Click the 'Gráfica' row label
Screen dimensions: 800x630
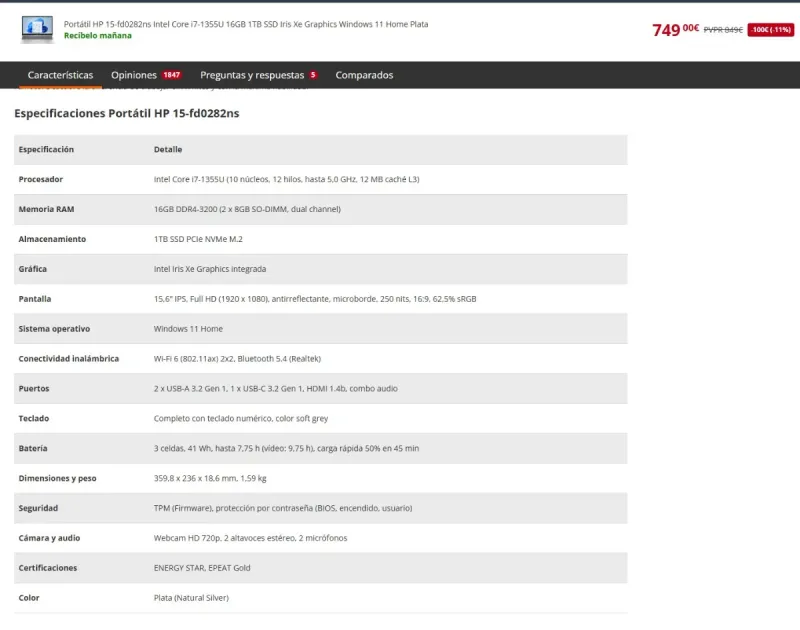coord(33,269)
